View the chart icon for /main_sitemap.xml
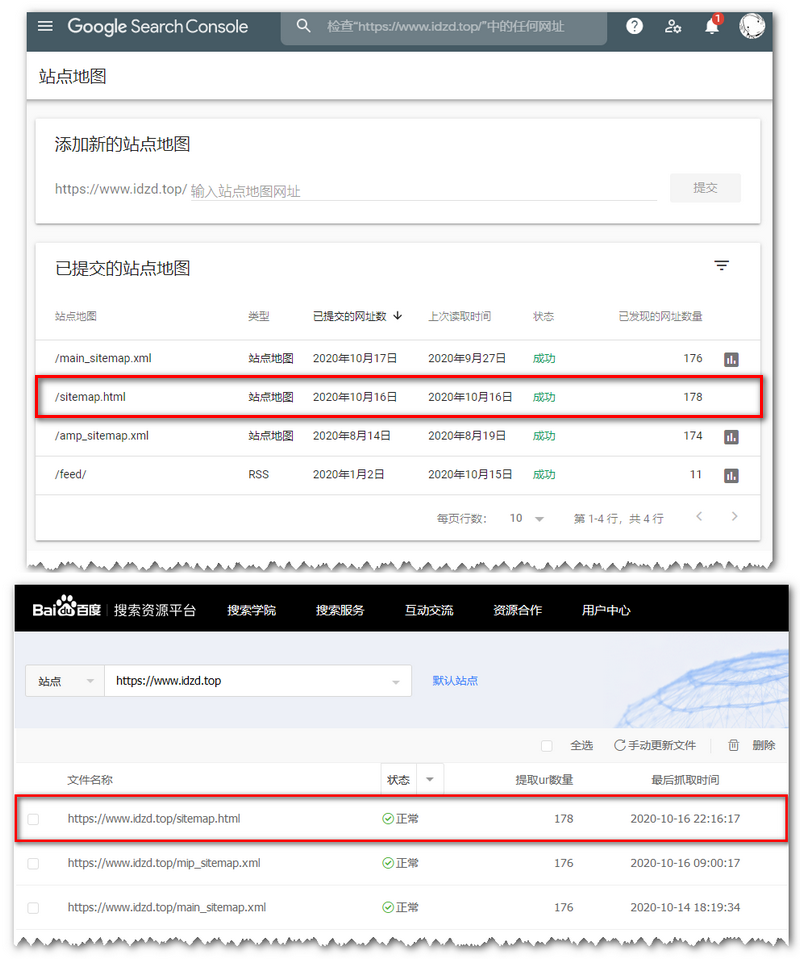This screenshot has height=959, width=800. [733, 357]
